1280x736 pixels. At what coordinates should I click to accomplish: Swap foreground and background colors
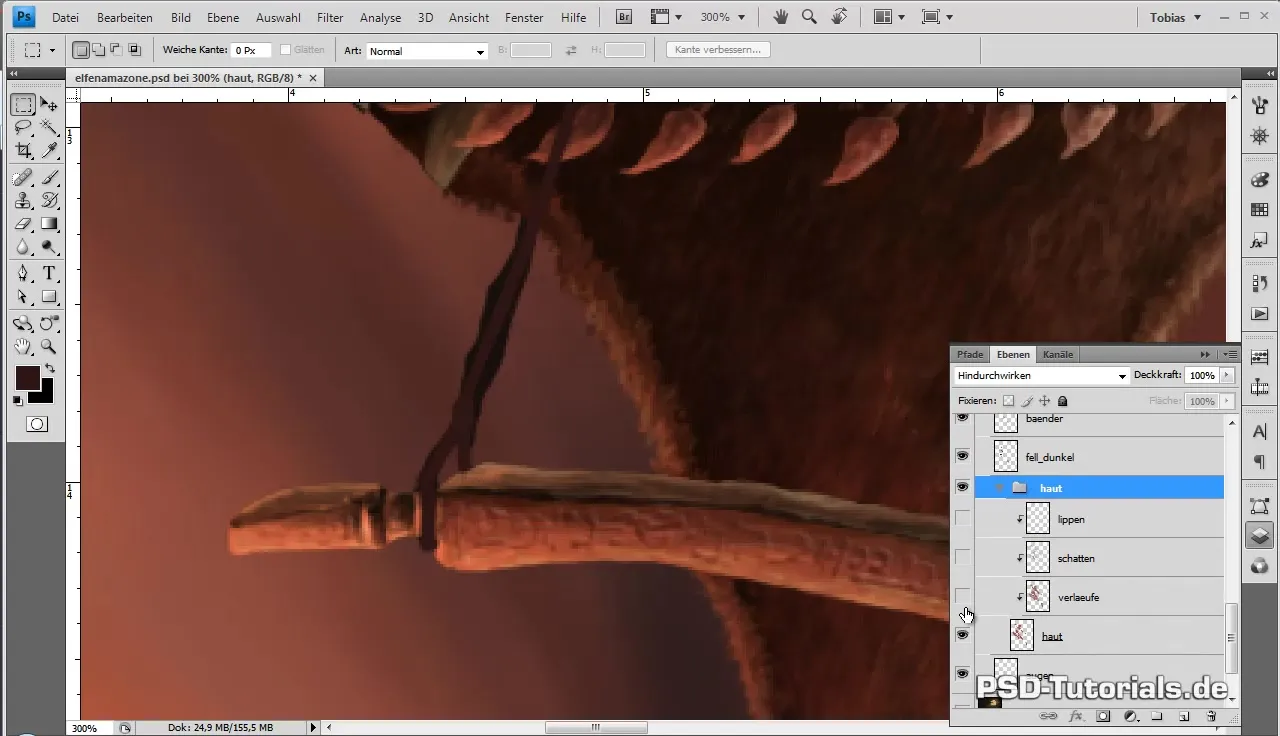click(49, 369)
